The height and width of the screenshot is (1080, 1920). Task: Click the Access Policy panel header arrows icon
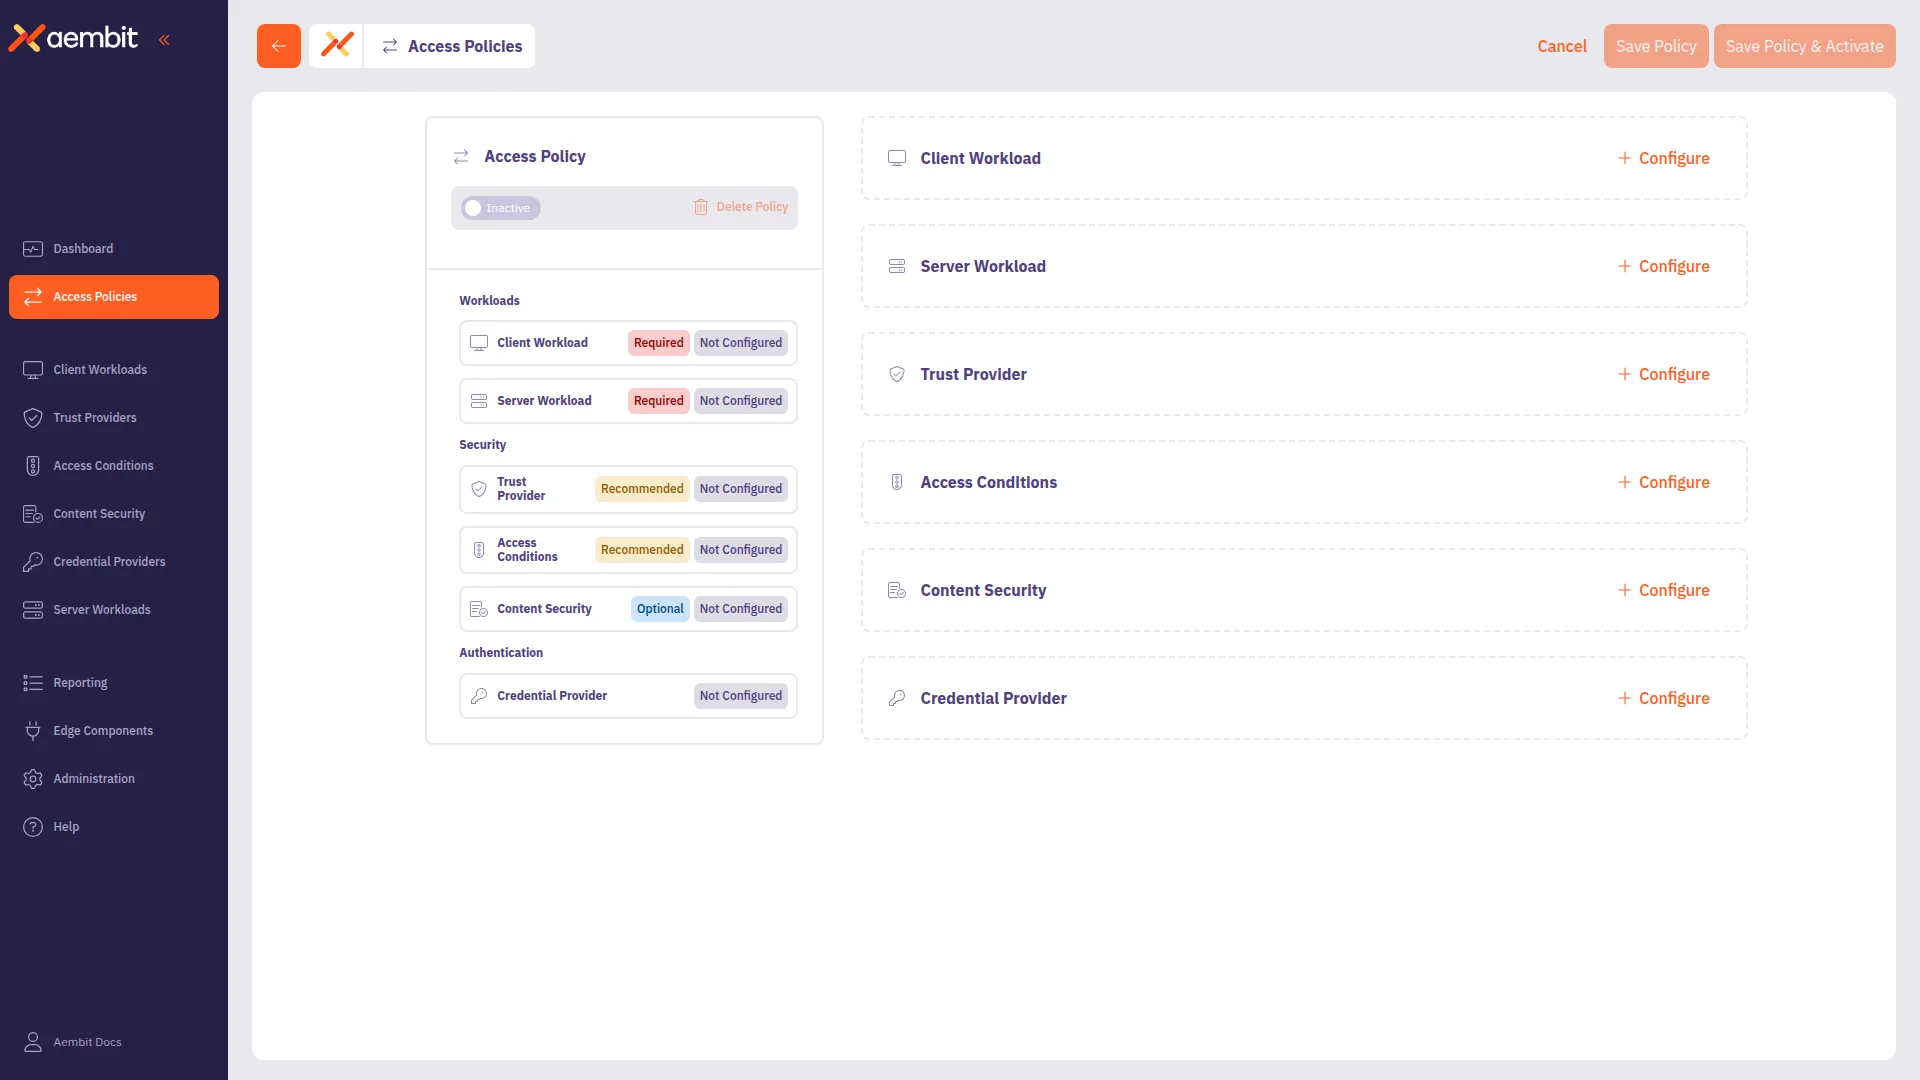click(x=461, y=157)
